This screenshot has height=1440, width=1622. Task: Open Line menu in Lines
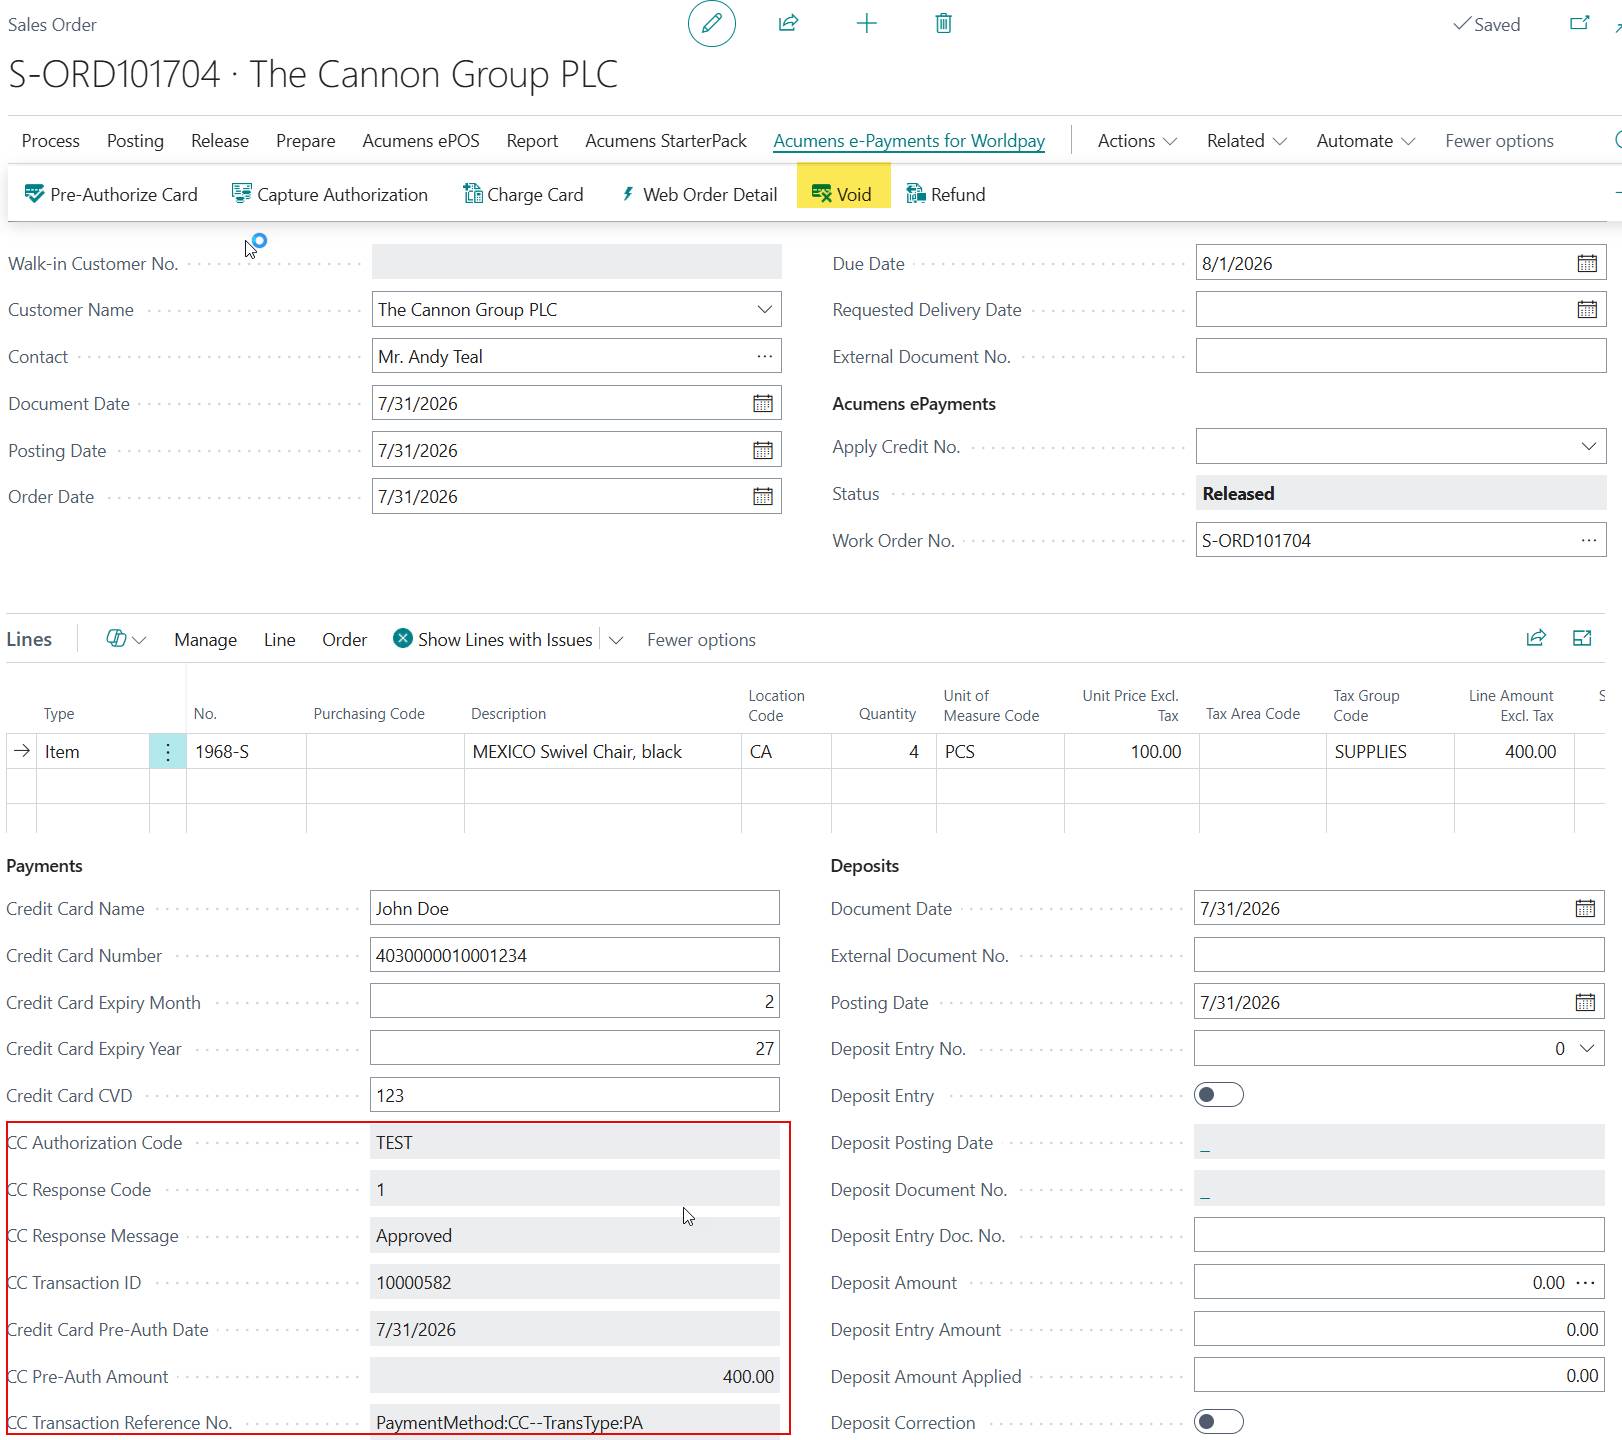tap(280, 640)
